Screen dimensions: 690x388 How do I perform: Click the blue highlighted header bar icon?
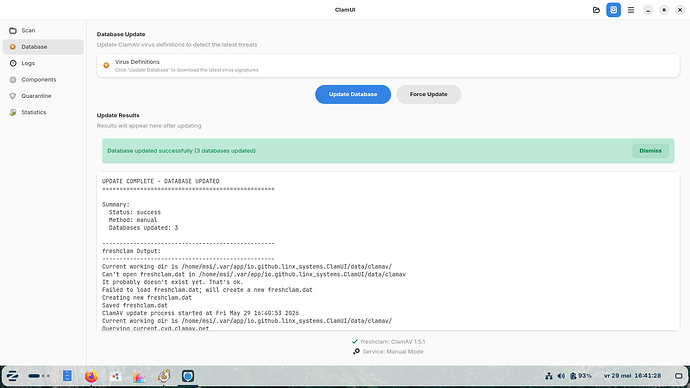[613, 10]
